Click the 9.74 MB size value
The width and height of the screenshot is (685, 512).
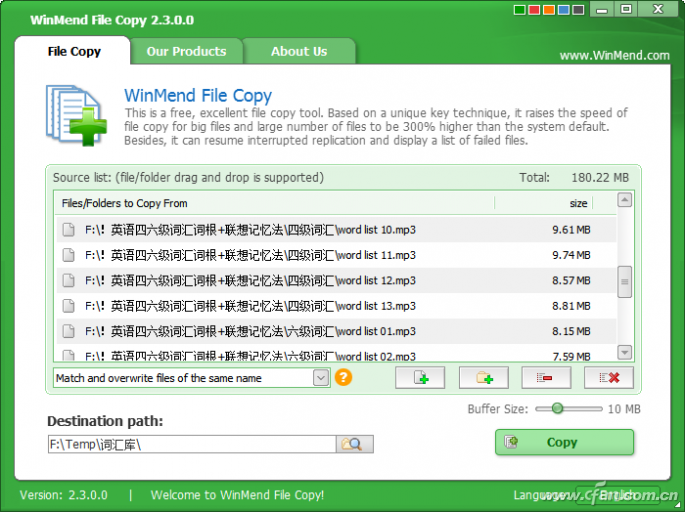[x=571, y=255]
